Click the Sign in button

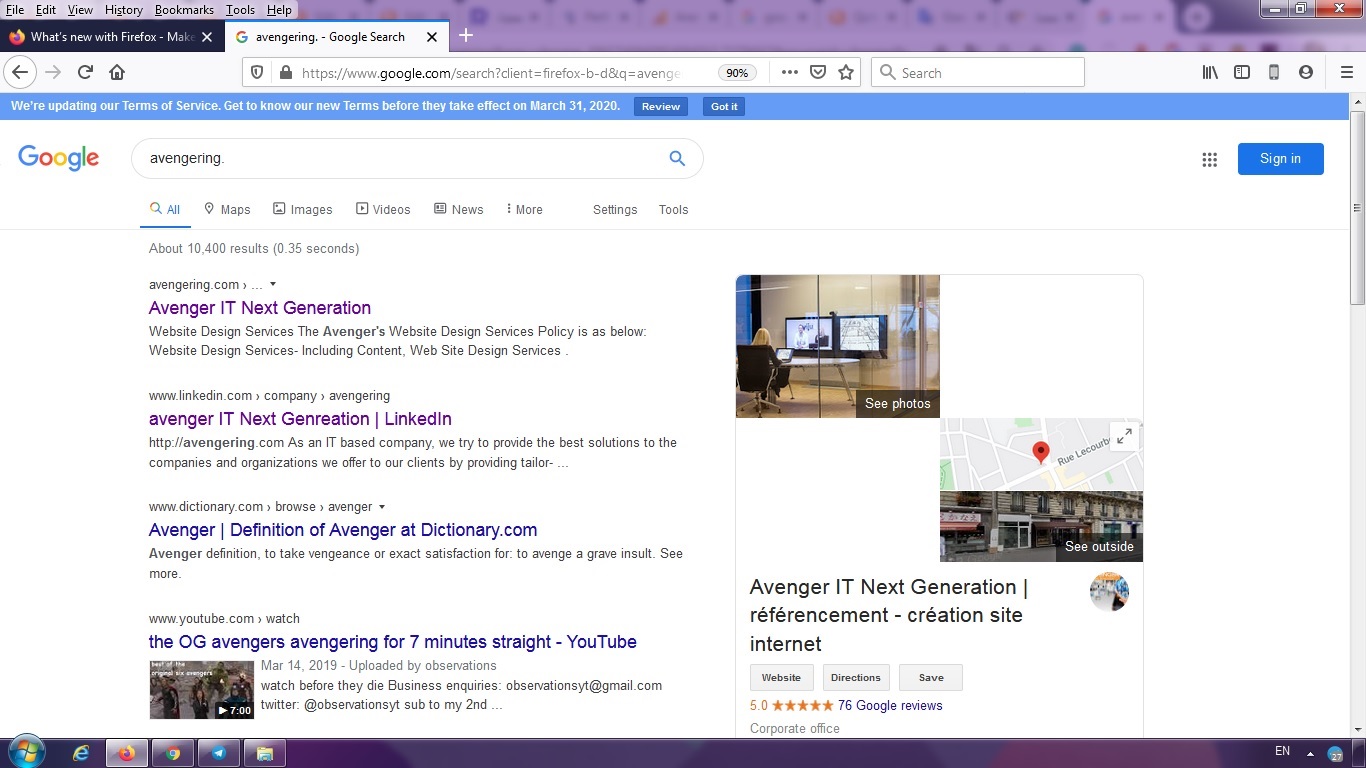click(x=1280, y=159)
